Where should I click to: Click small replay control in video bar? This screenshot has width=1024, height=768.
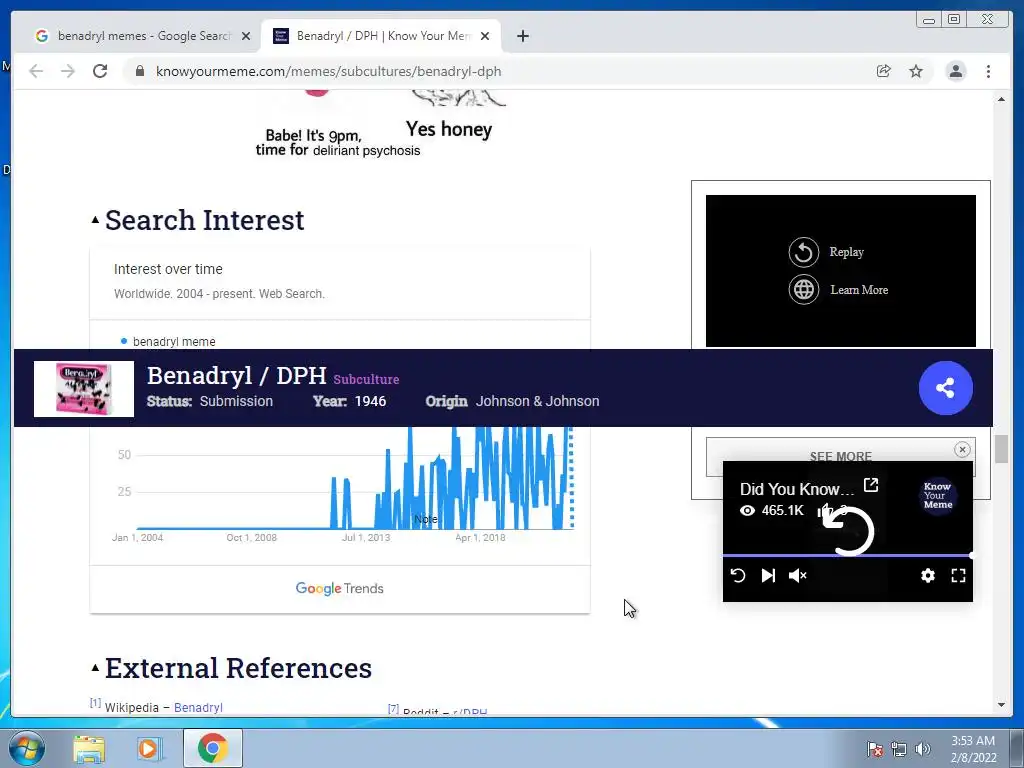pos(738,575)
